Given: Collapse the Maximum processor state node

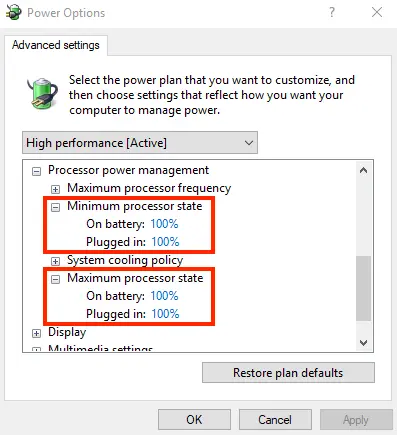Looking at the screenshot, I should 55,279.
